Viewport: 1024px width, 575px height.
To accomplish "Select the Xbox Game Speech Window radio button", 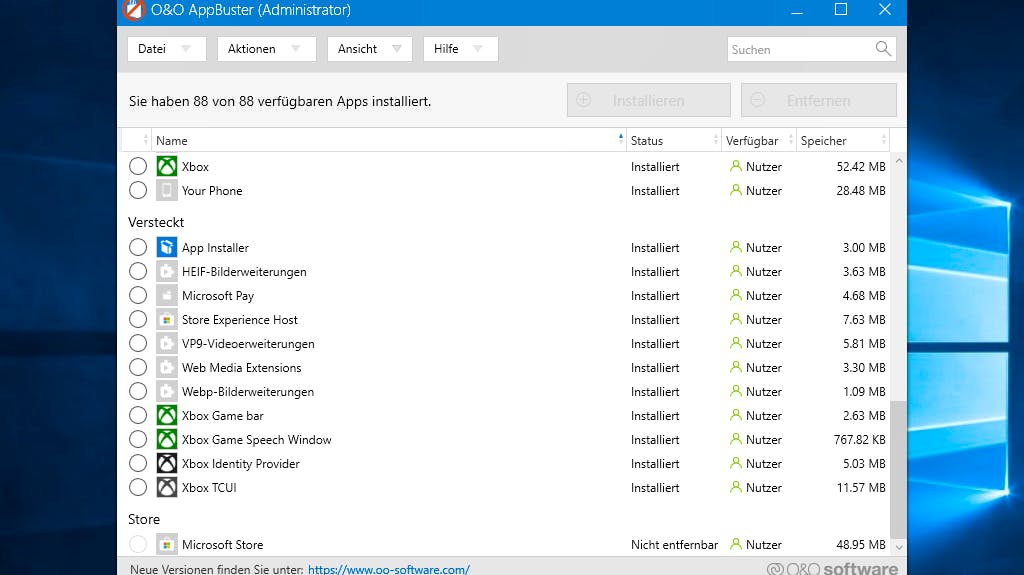I will pyautogui.click(x=138, y=439).
